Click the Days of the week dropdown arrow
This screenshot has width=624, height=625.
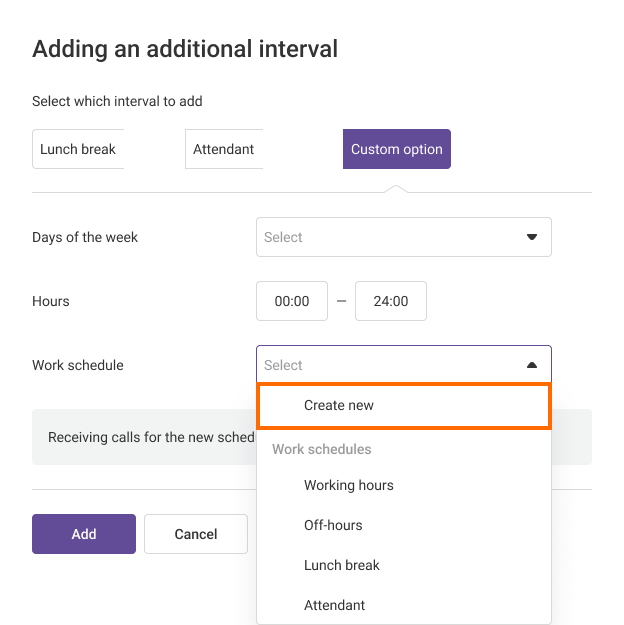[x=532, y=237]
